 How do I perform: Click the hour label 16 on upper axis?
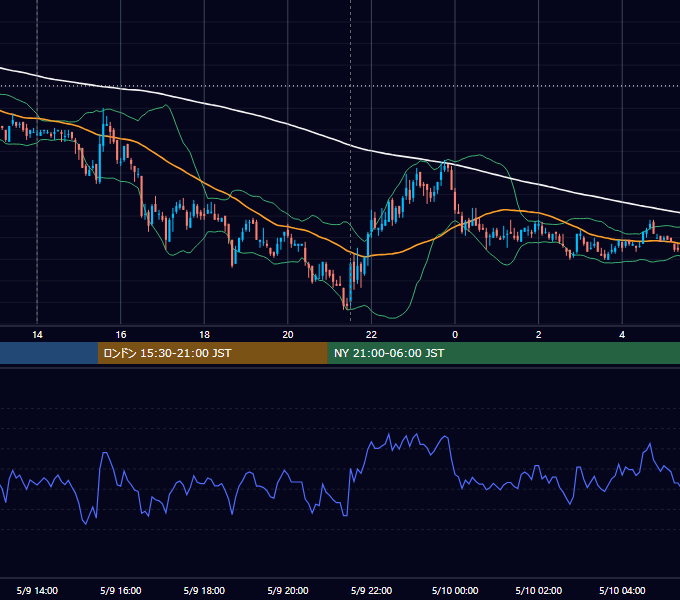[x=121, y=335]
